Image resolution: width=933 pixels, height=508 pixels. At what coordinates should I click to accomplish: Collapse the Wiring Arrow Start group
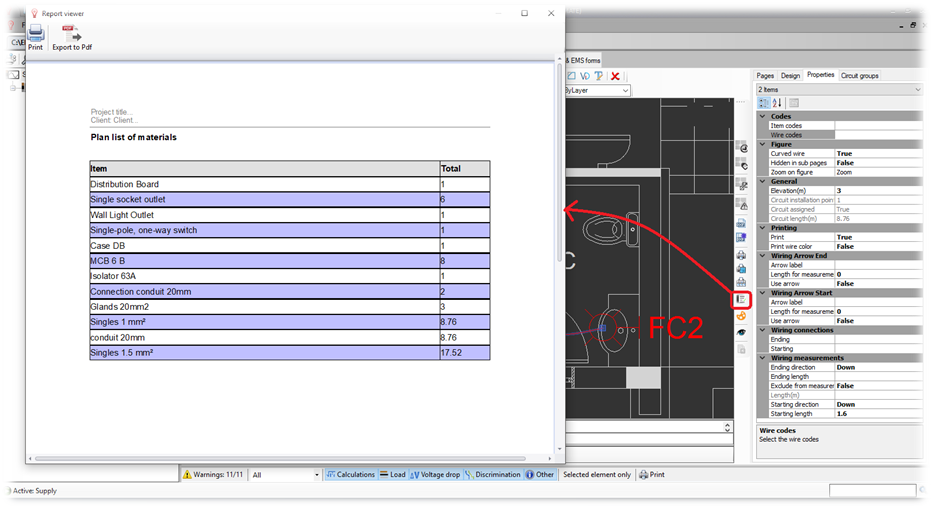tap(763, 293)
